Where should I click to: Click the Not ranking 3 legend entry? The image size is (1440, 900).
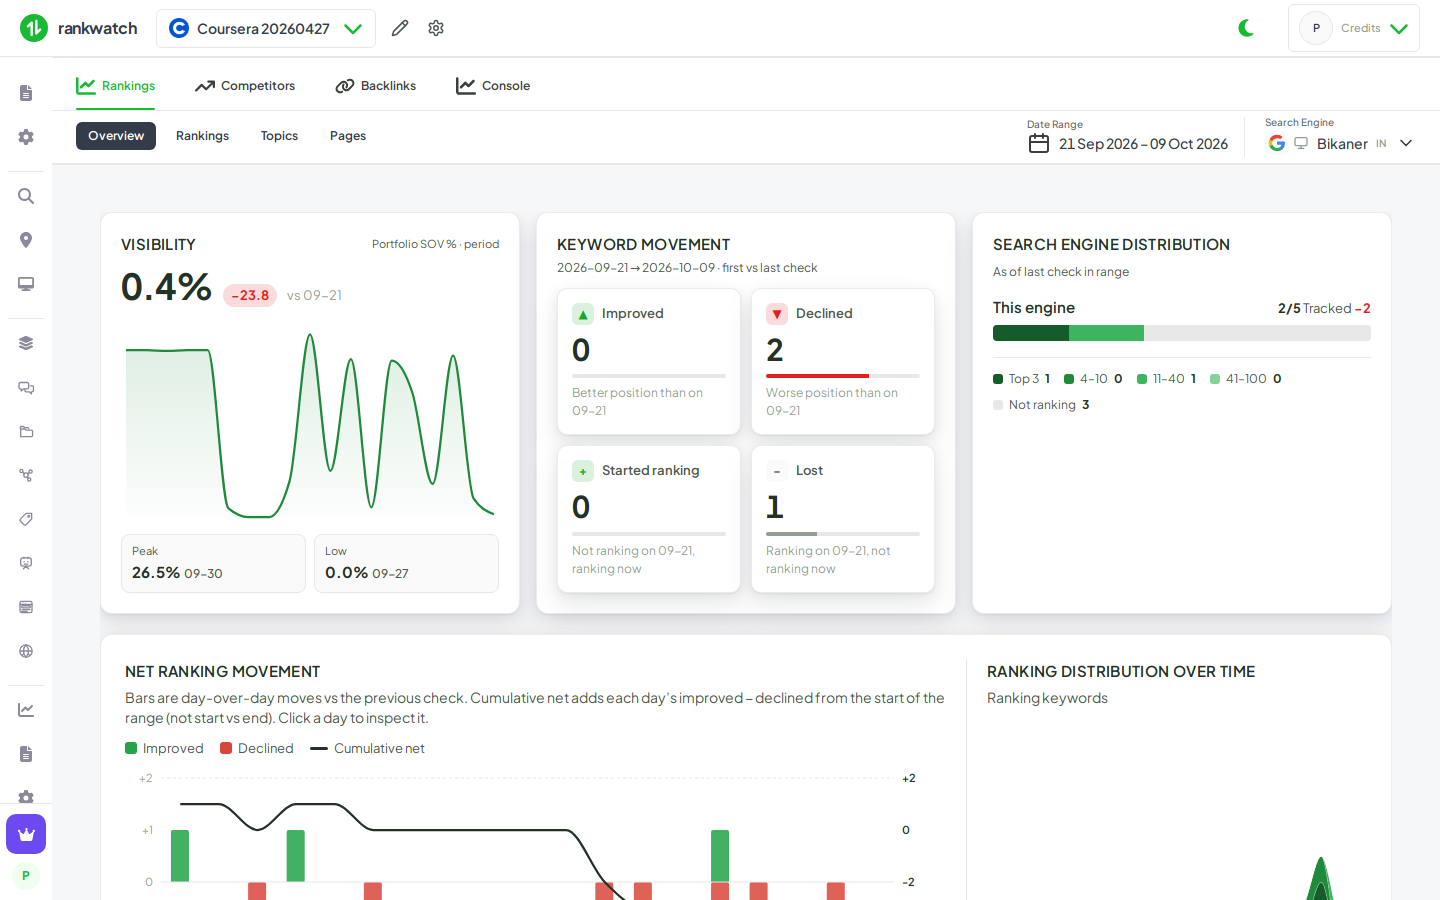[x=1041, y=405]
